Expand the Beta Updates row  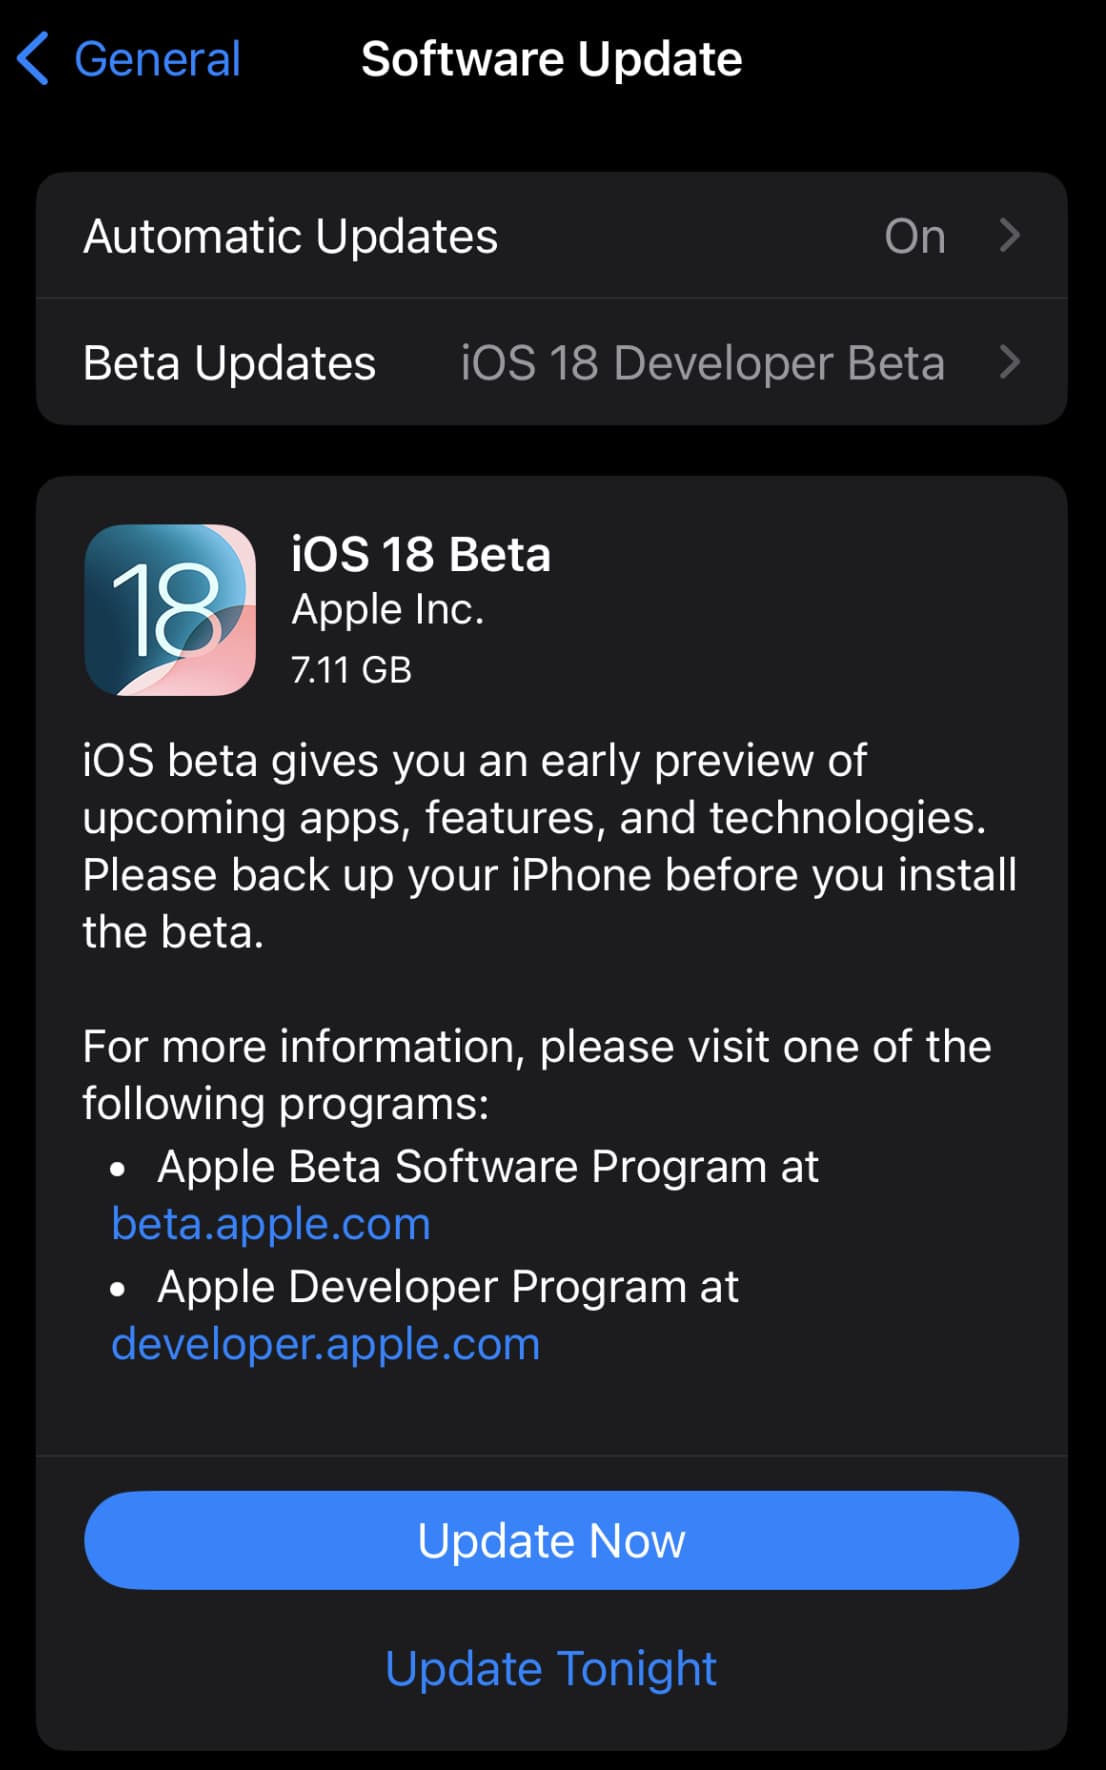tap(550, 363)
